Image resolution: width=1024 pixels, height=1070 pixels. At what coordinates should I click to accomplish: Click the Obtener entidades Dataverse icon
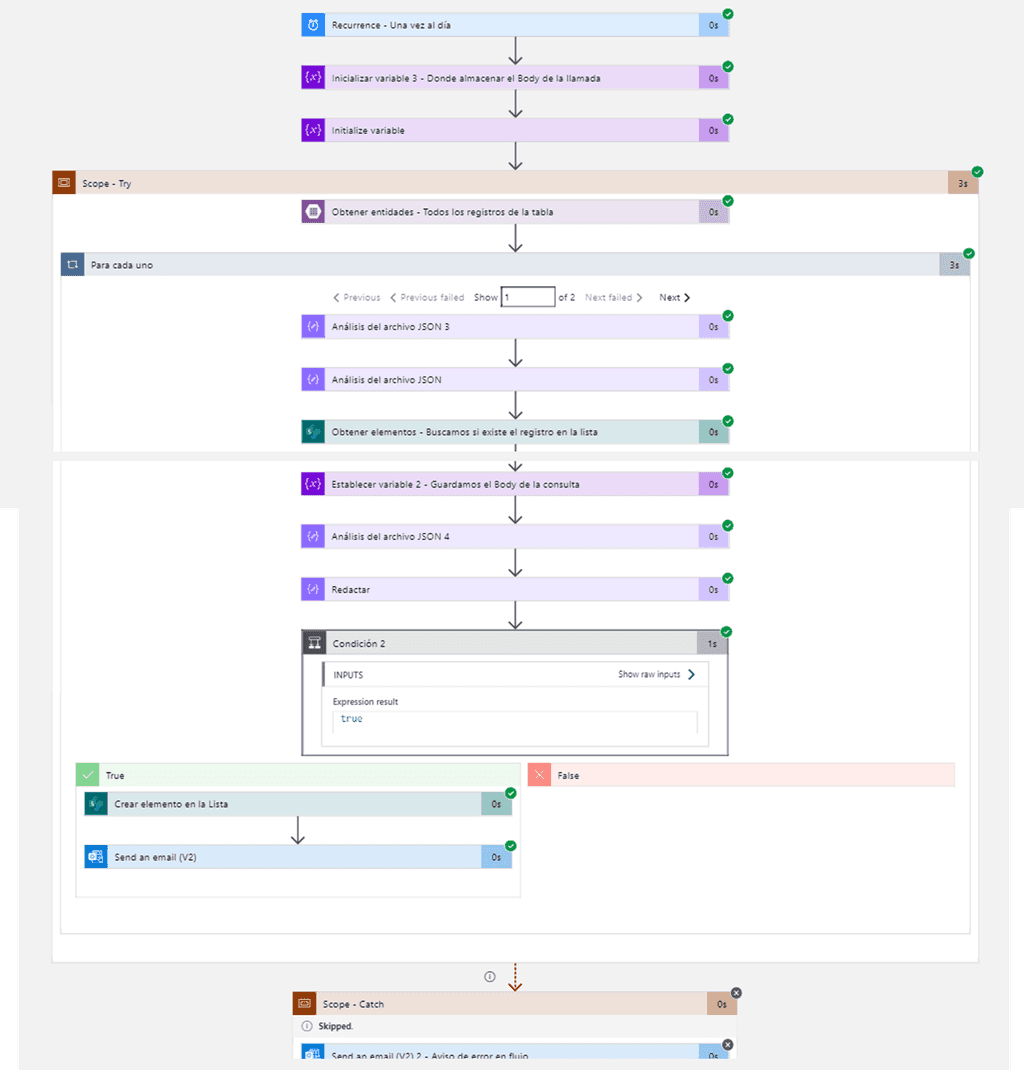(313, 212)
